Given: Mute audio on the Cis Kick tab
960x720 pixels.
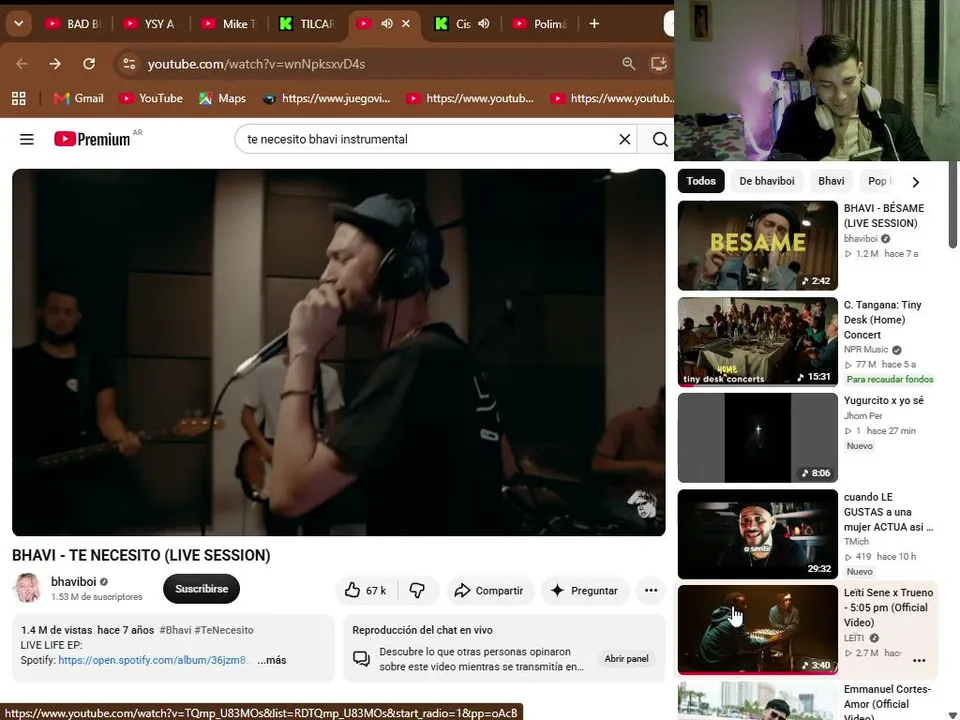Looking at the screenshot, I should [484, 24].
